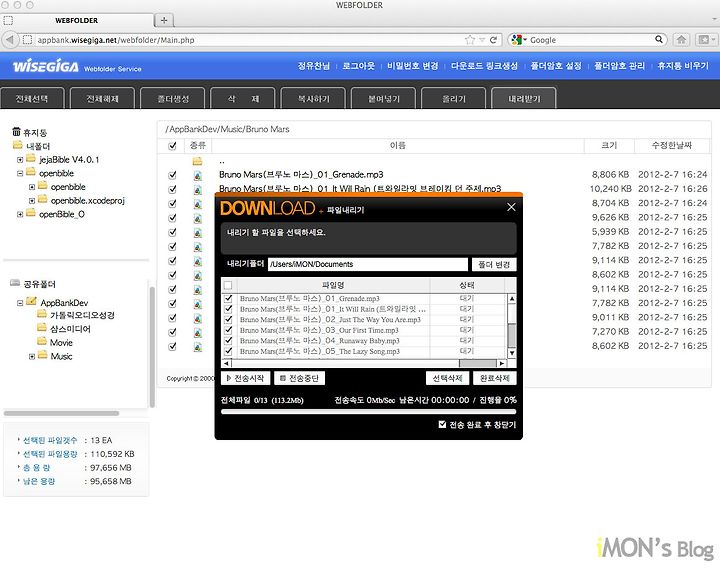720x568 pixels.
Task: Uncheck 05_The Lazy Song.mp3 in download dialog
Action: [228, 351]
